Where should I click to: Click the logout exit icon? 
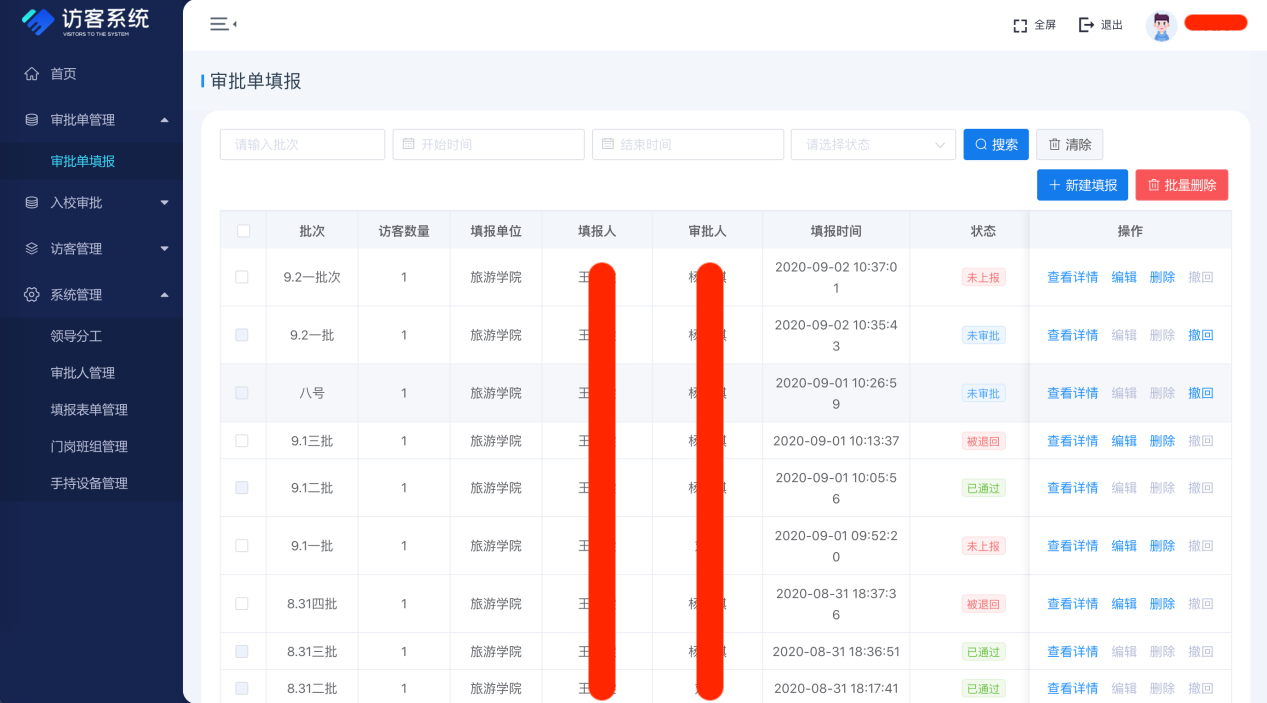[1086, 25]
